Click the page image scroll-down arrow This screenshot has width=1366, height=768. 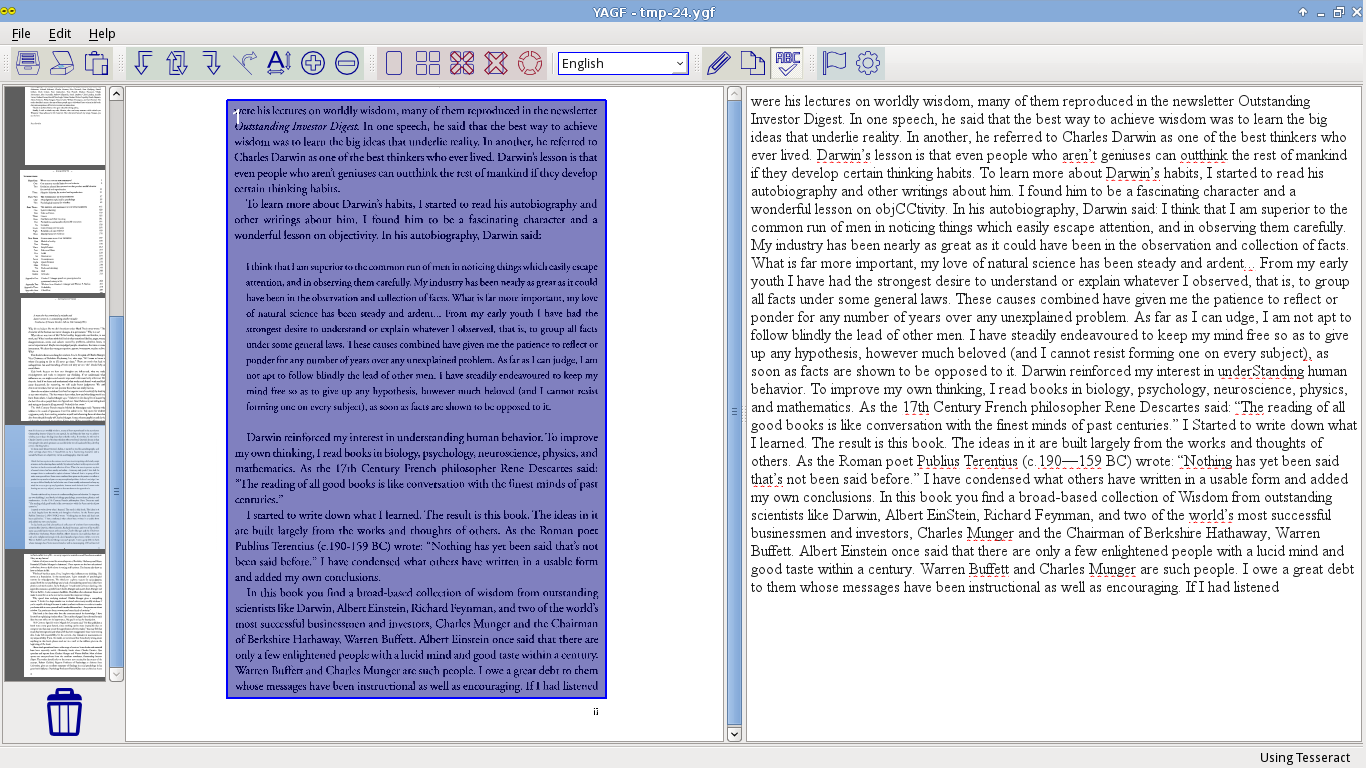coord(734,734)
